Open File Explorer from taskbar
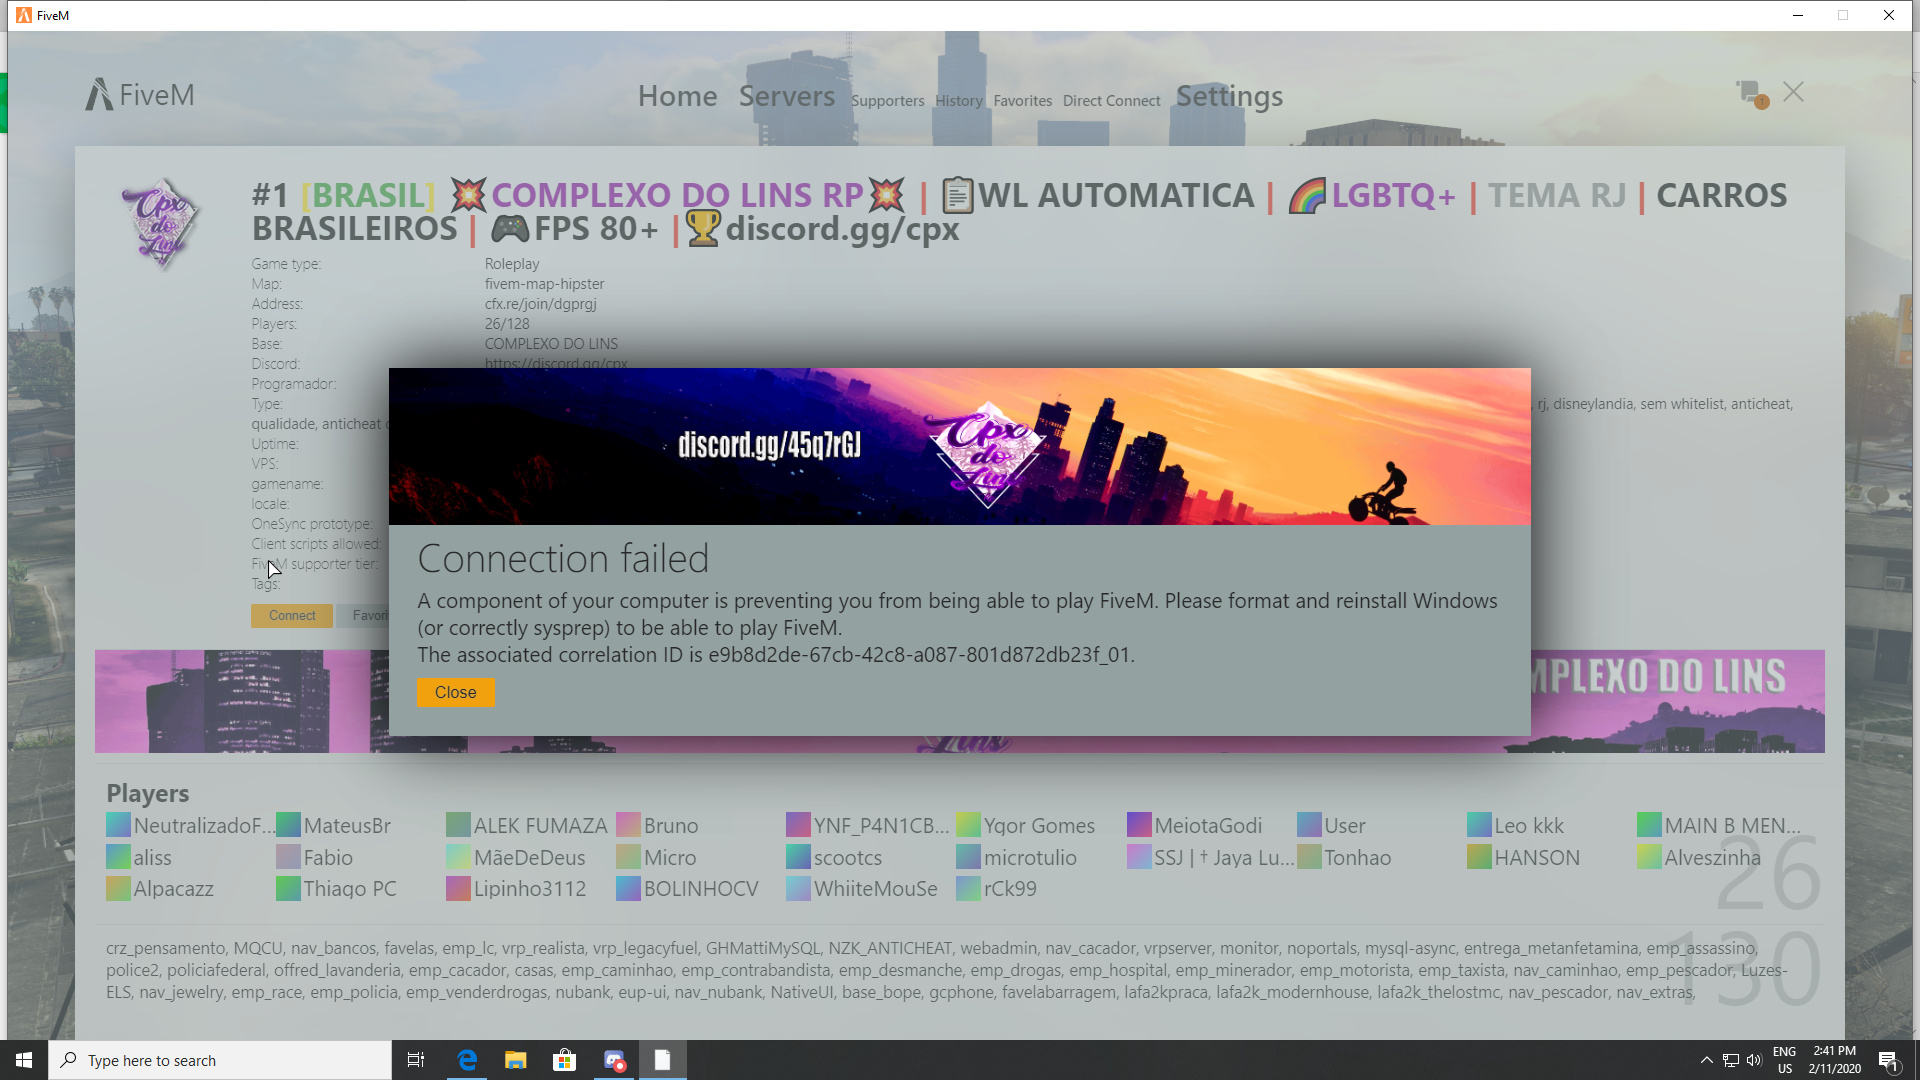 click(515, 1060)
